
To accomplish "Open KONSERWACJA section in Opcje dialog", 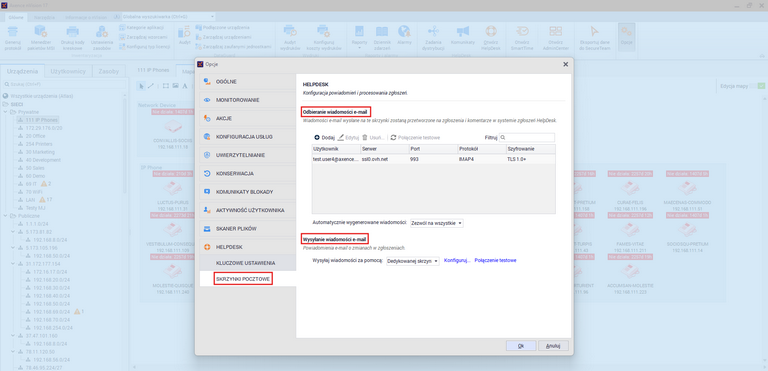I will 248,173.
